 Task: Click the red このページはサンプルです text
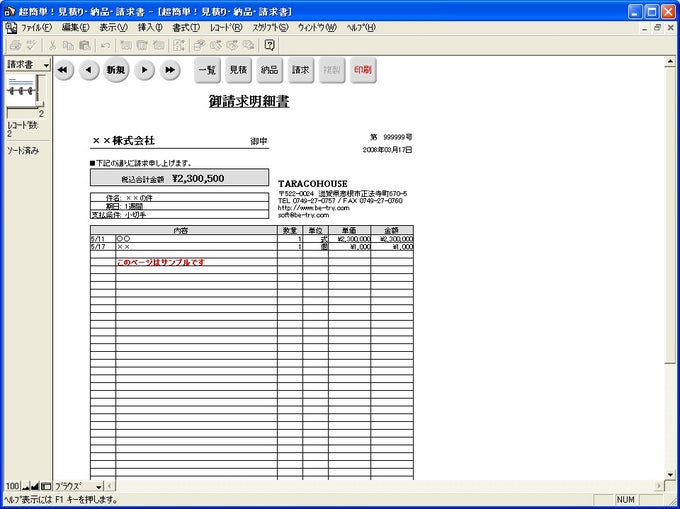click(160, 262)
